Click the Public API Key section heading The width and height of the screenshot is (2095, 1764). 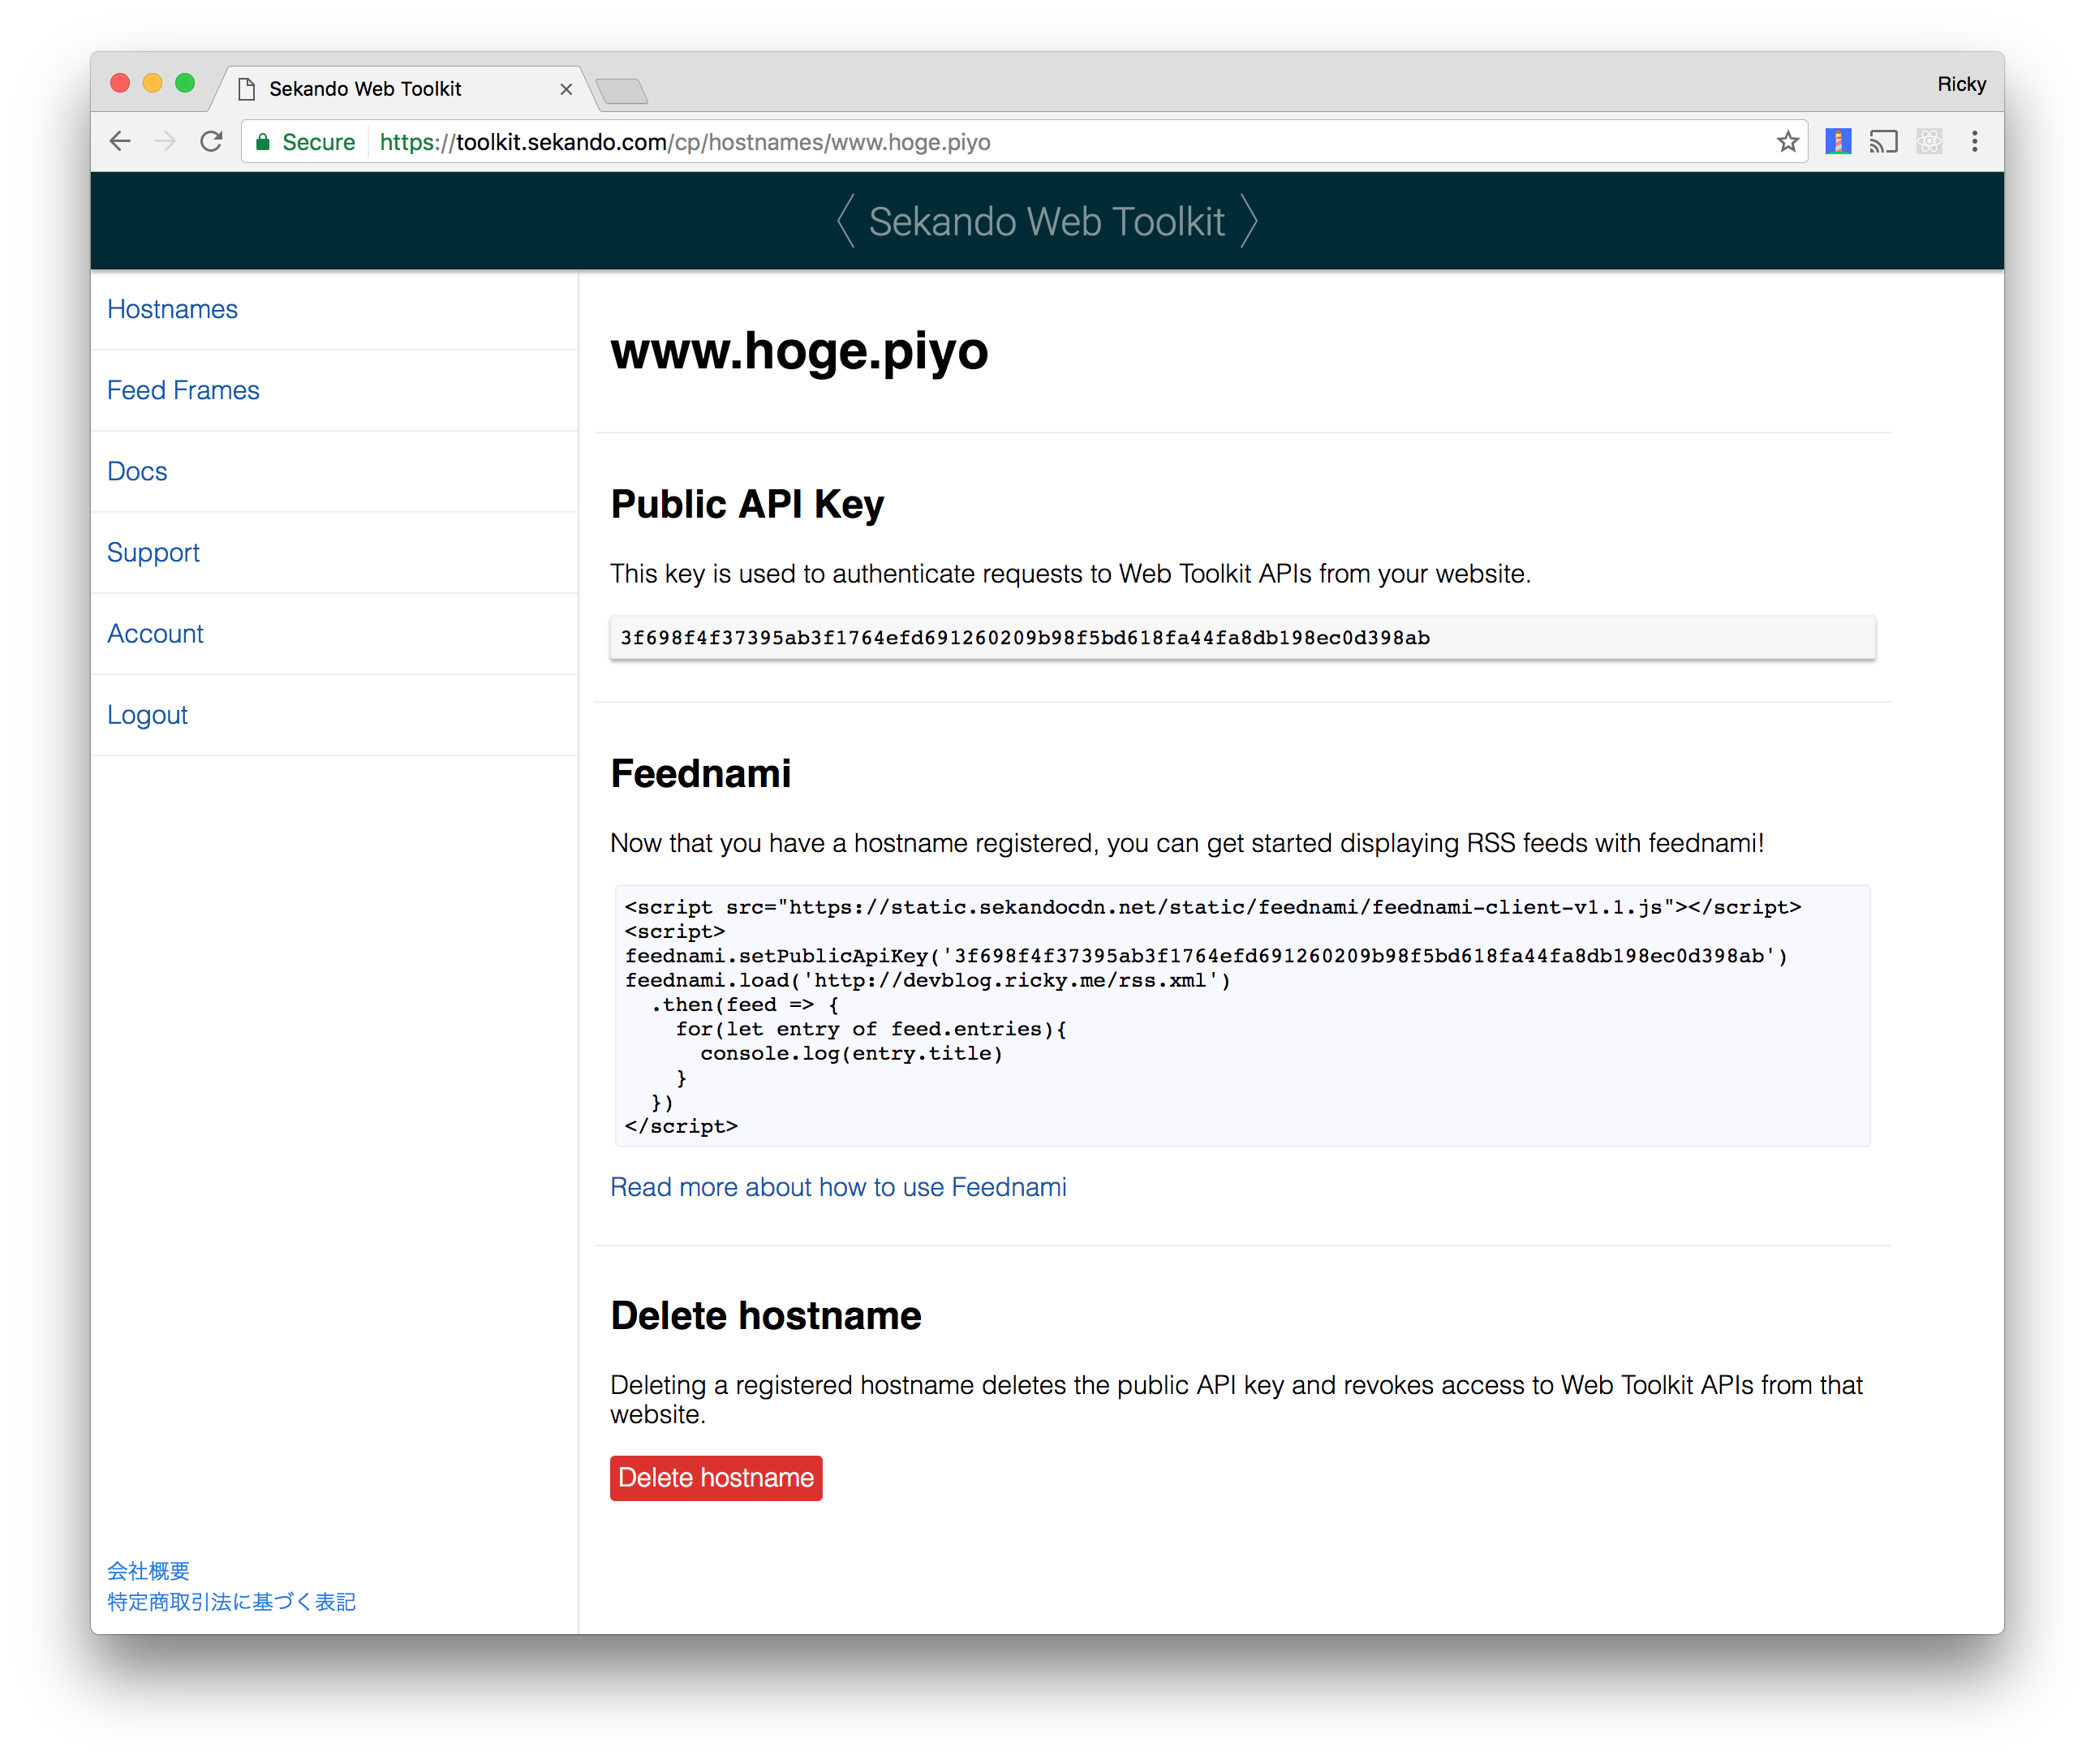click(x=747, y=504)
